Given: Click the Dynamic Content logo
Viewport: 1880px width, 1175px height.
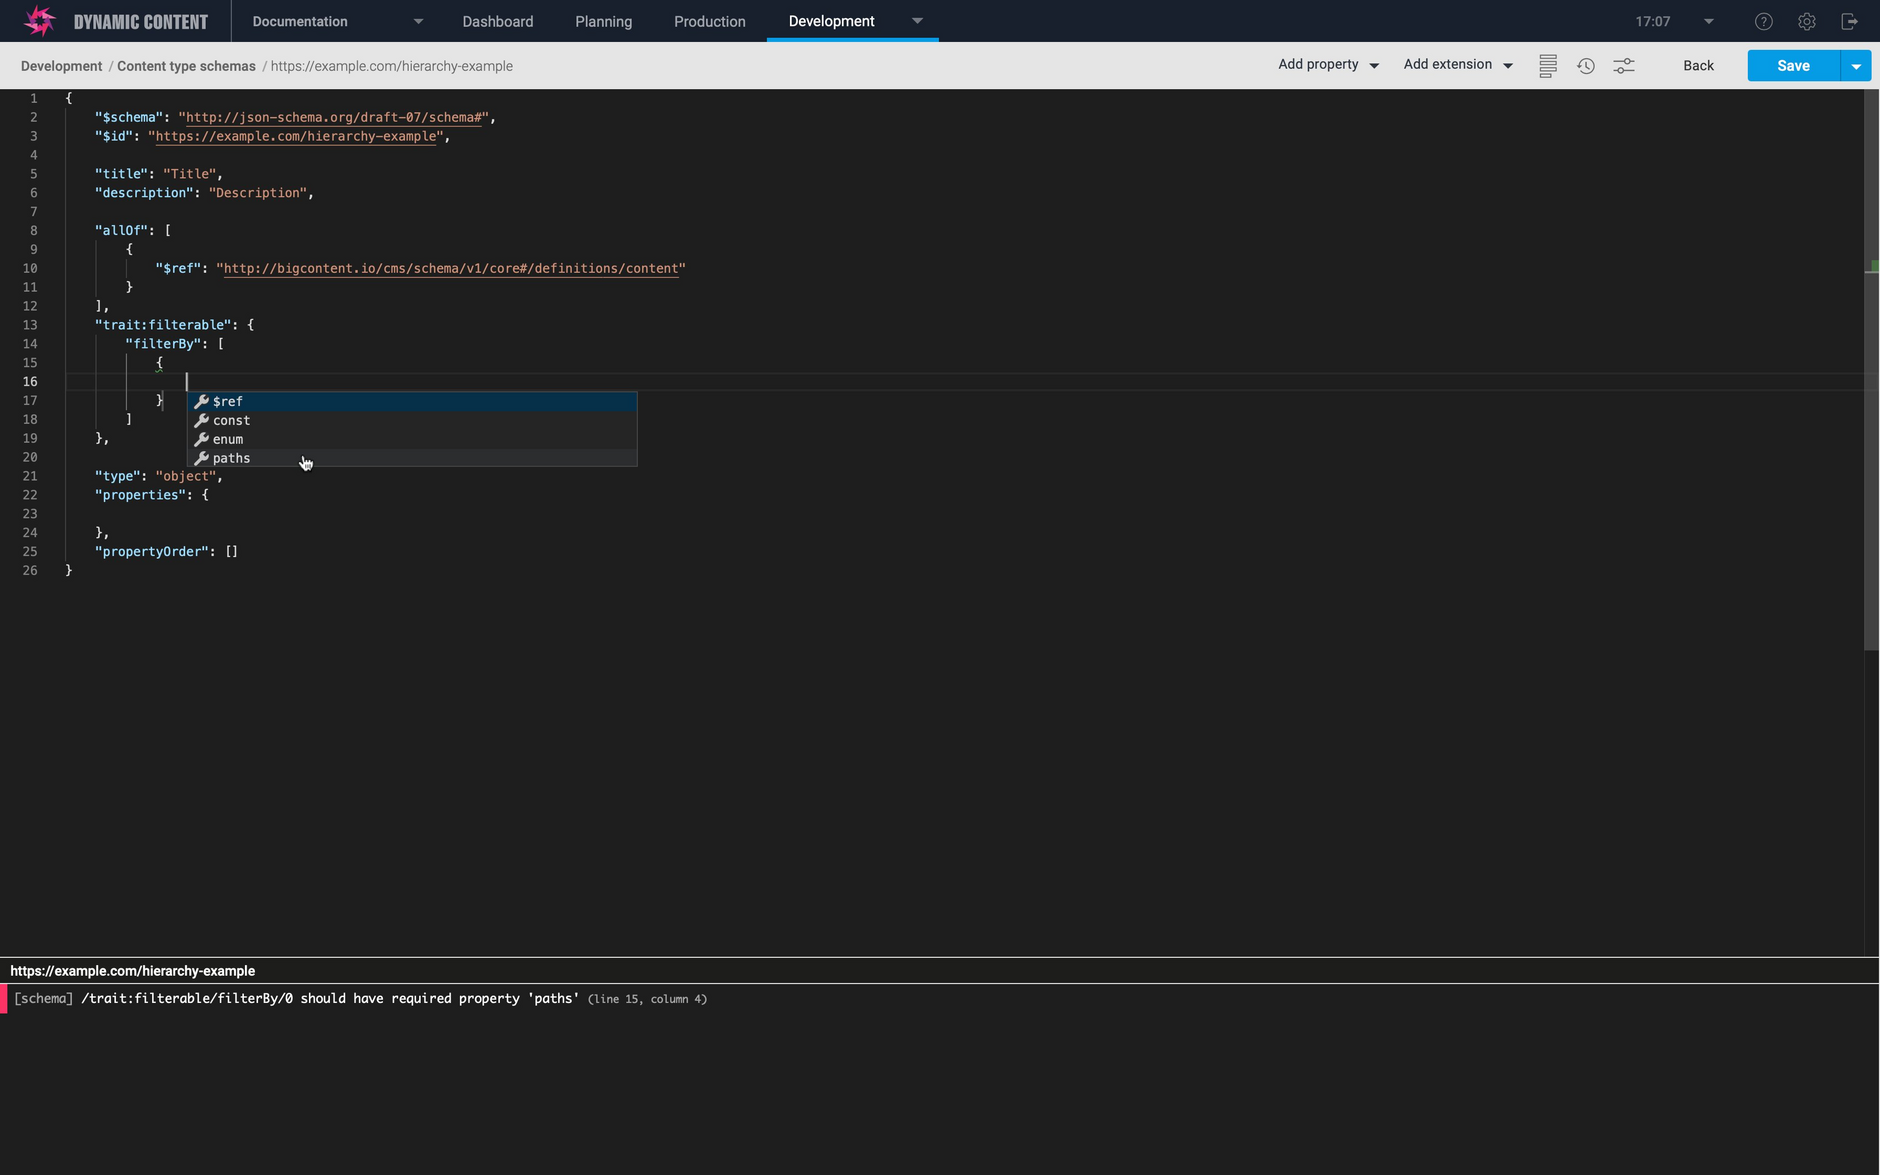Looking at the screenshot, I should pyautogui.click(x=40, y=20).
